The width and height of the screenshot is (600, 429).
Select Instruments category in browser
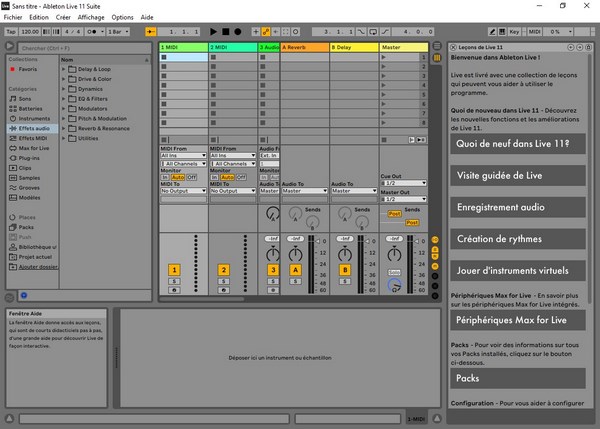tap(34, 119)
